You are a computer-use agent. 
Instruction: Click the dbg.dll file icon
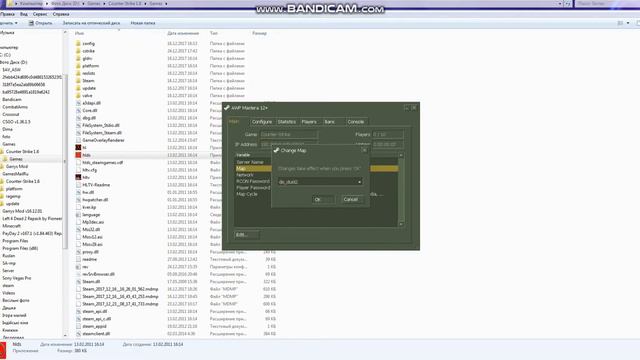click(x=78, y=118)
